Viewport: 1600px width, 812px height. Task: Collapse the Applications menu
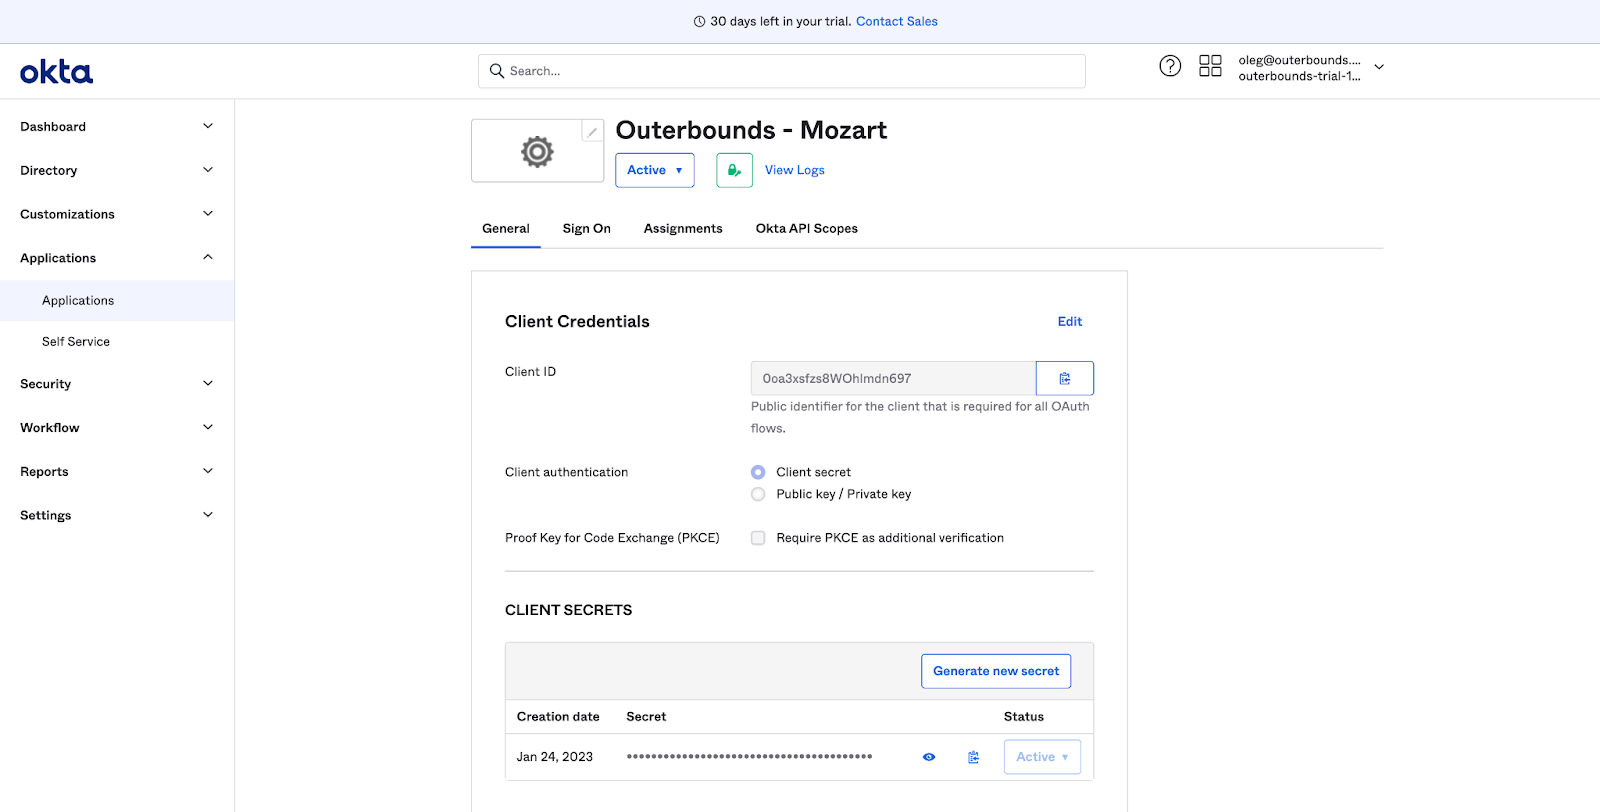coord(117,258)
